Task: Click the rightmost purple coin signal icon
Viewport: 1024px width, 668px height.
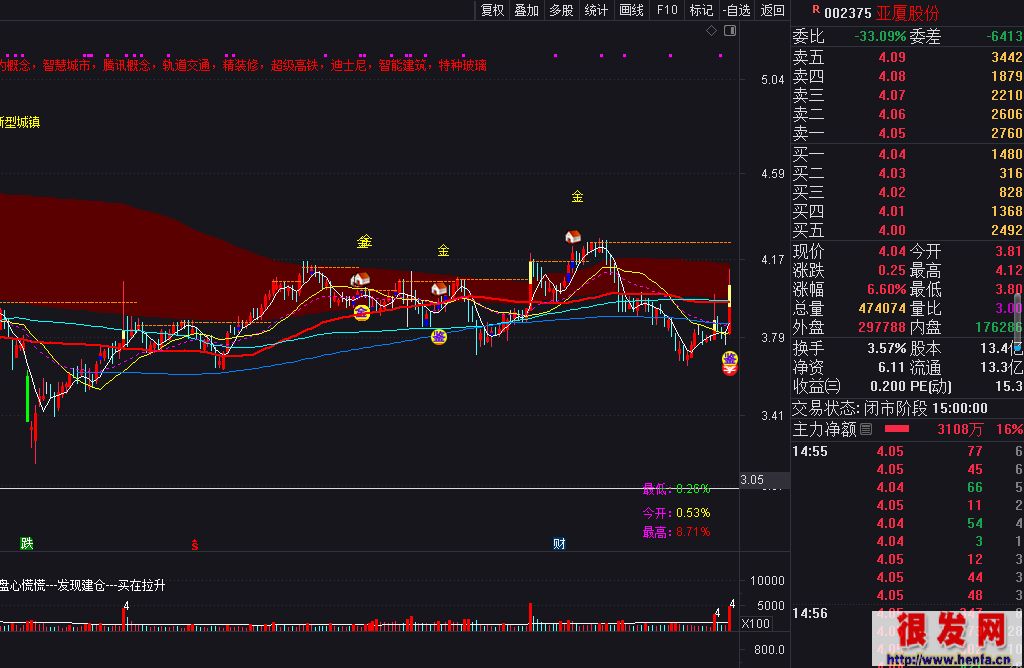Action: [730, 358]
